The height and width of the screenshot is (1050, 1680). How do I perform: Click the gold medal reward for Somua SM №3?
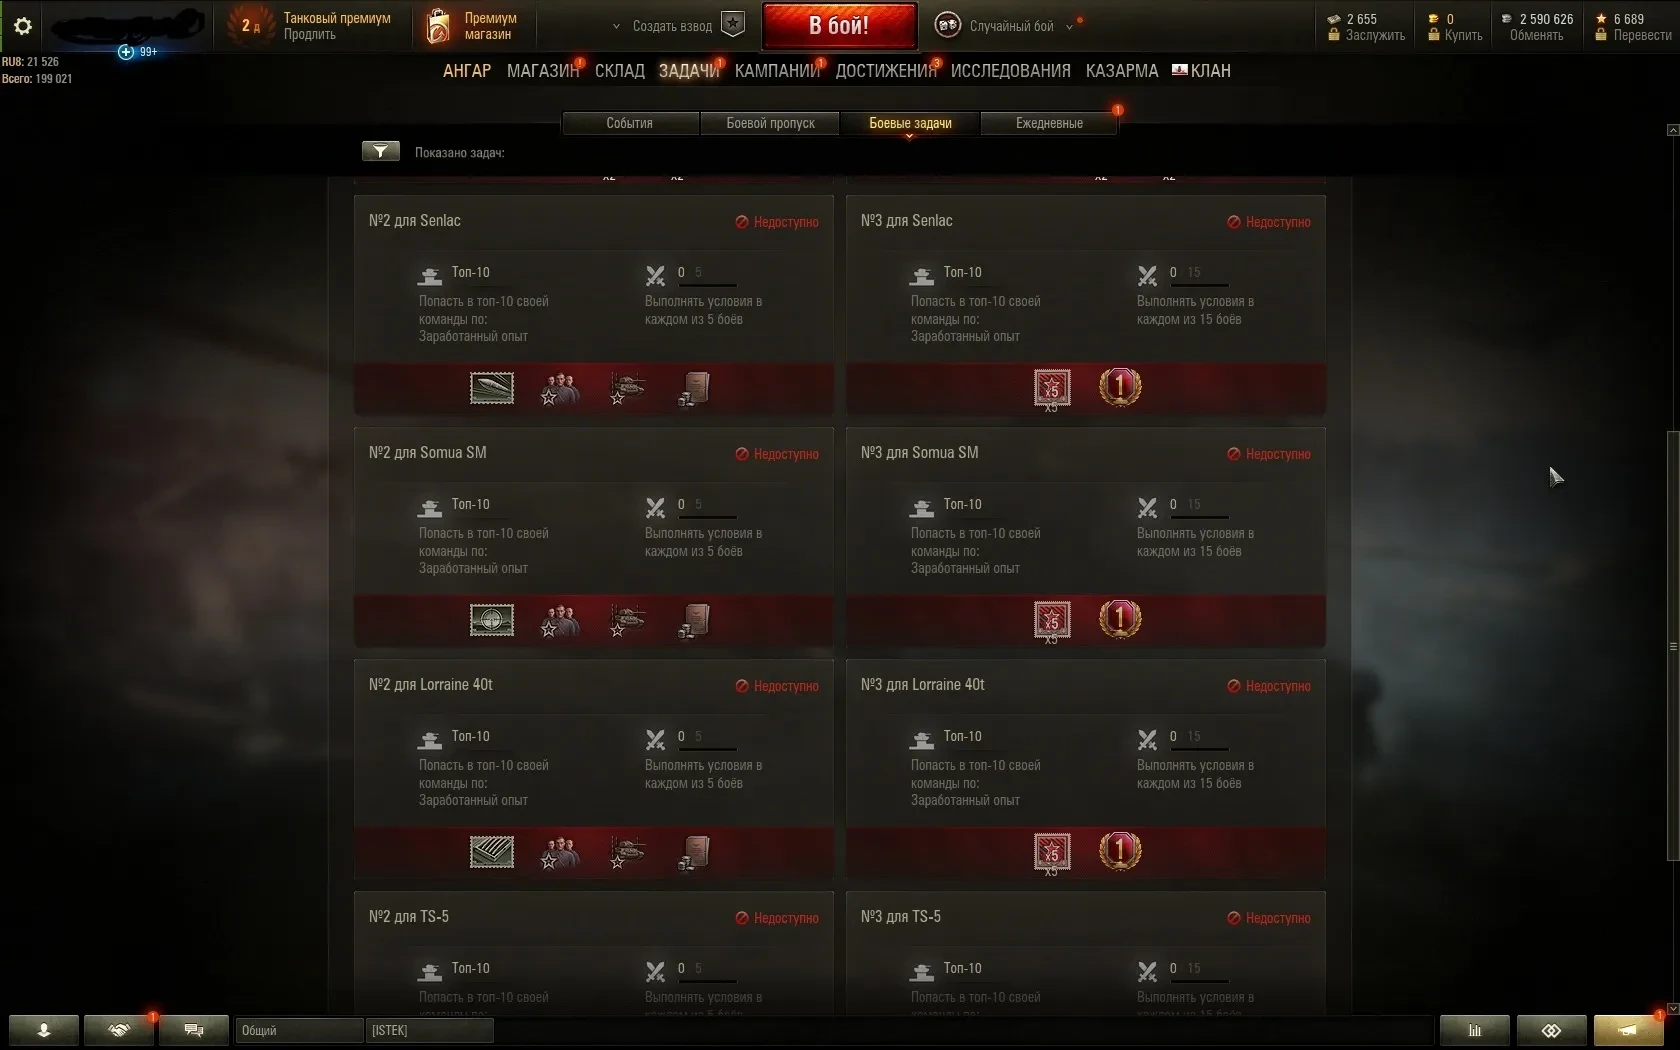(1120, 619)
